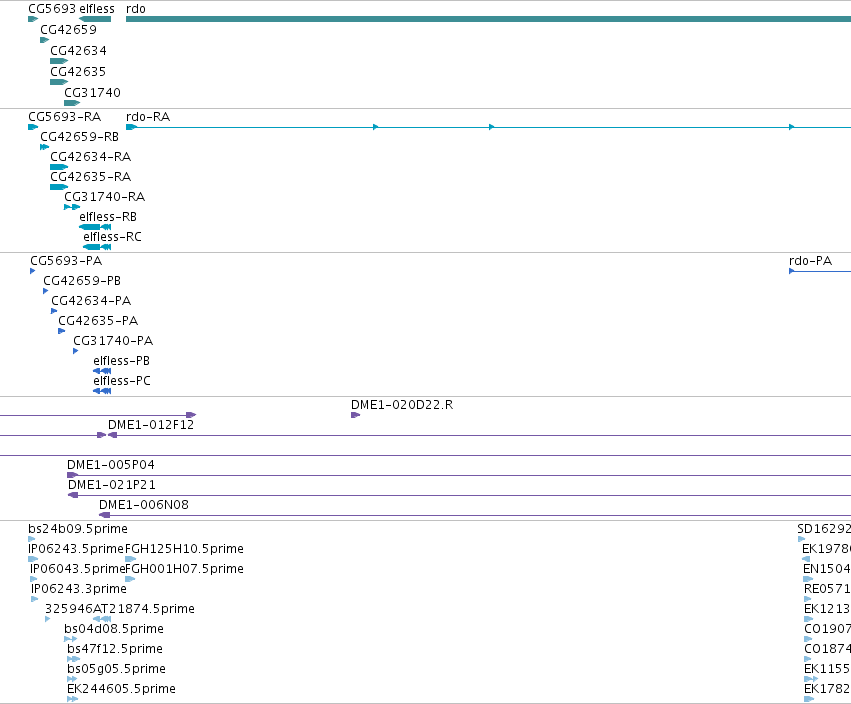The height and width of the screenshot is (704, 851).
Task: Click the elfless-RB transcript label
Action: [108, 217]
